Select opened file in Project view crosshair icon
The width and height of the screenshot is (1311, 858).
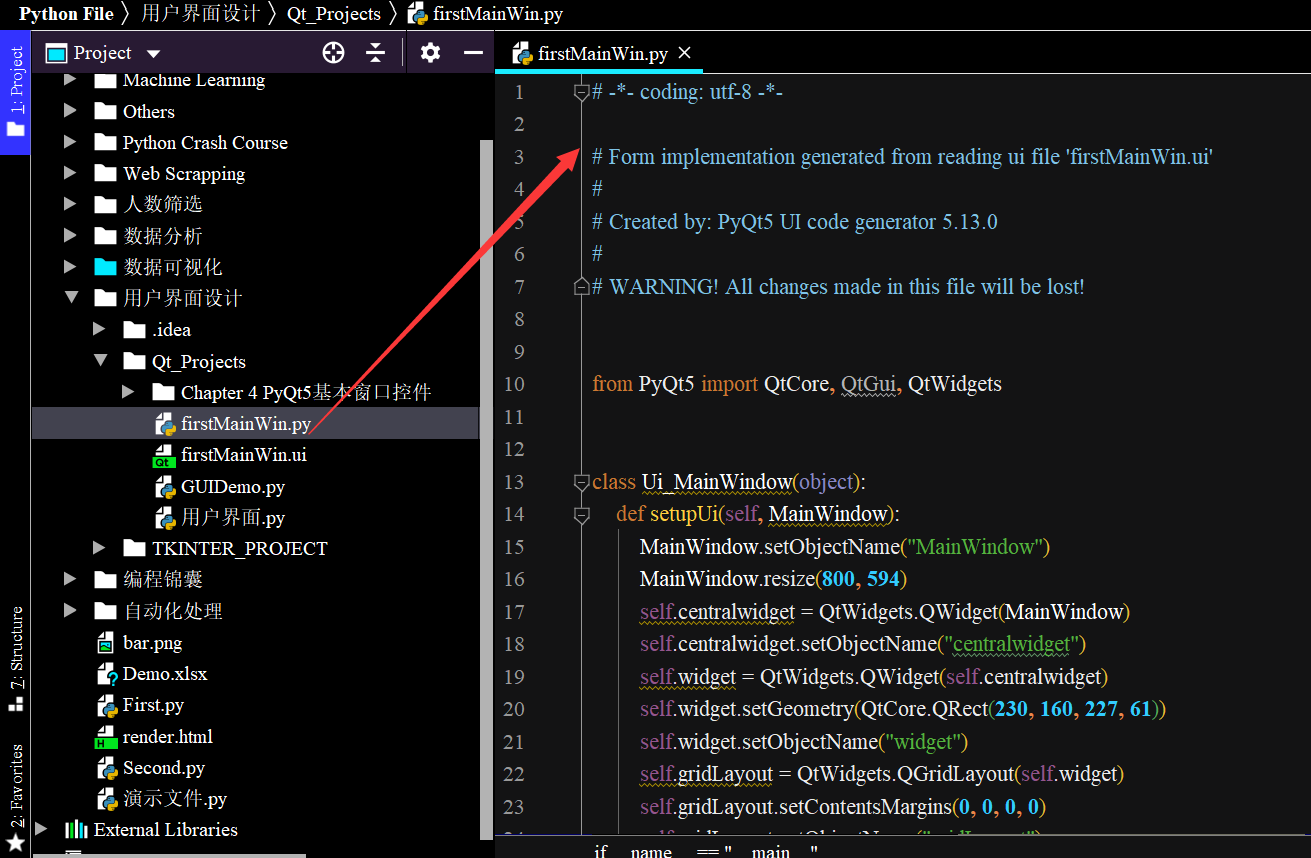333,52
